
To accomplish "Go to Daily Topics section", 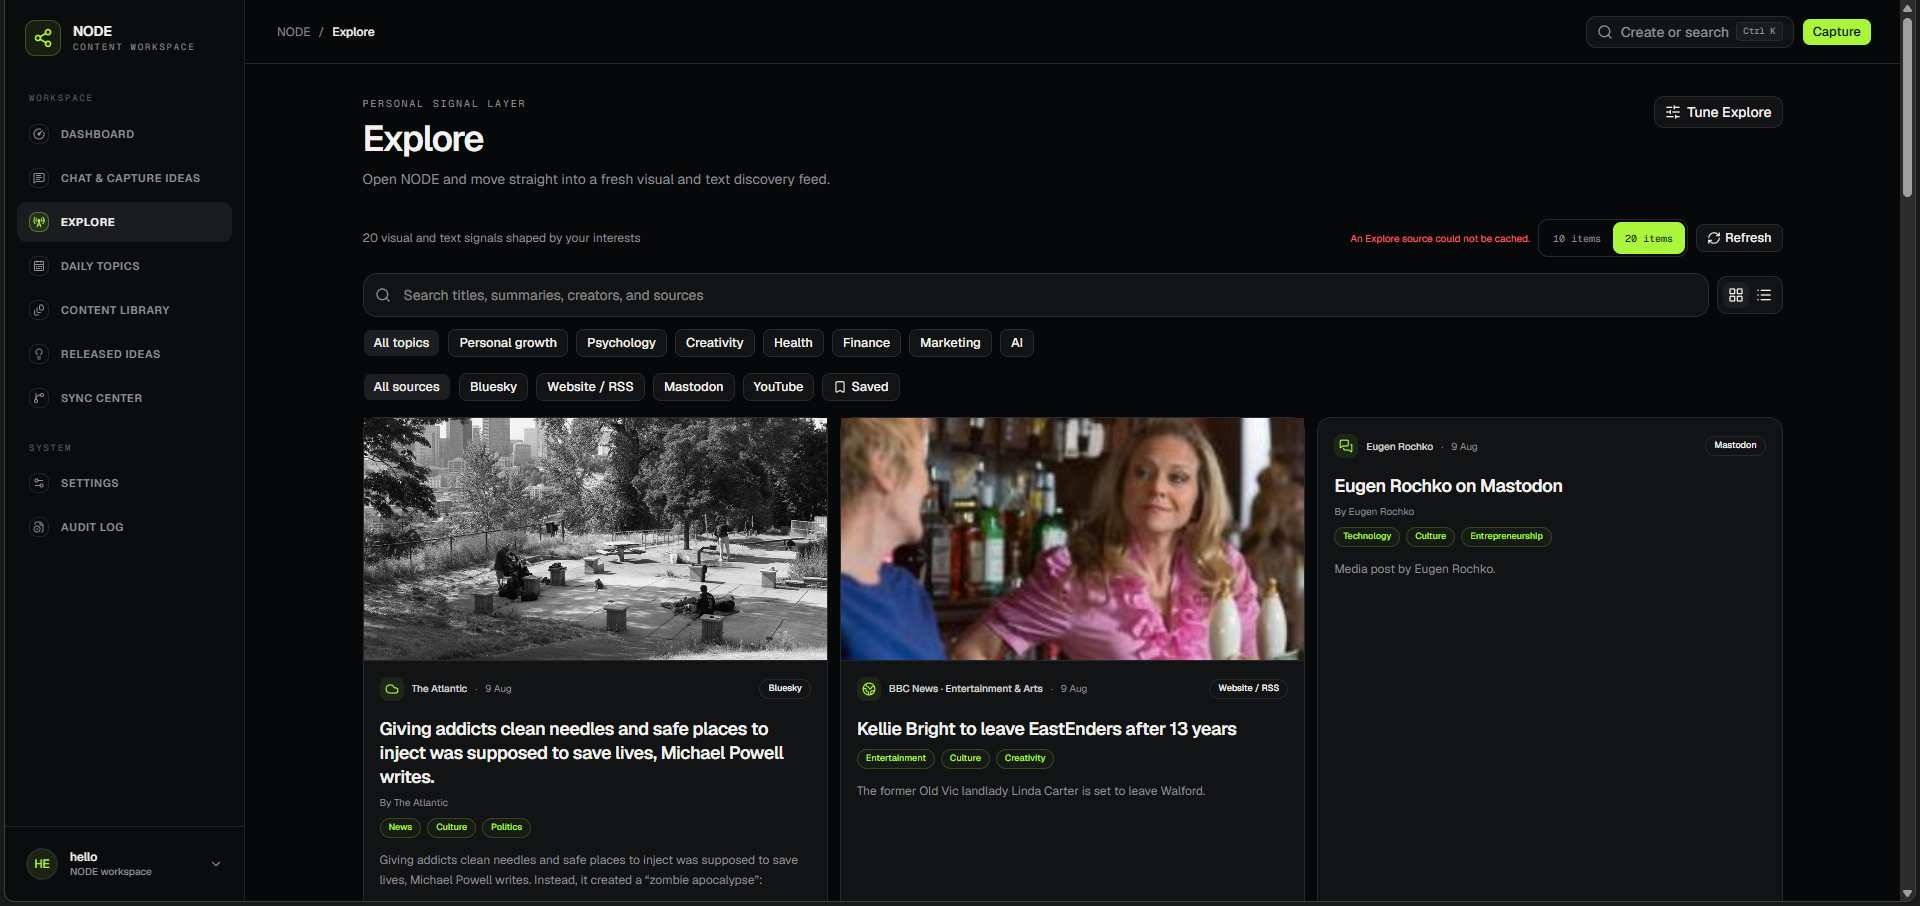I will [124, 266].
